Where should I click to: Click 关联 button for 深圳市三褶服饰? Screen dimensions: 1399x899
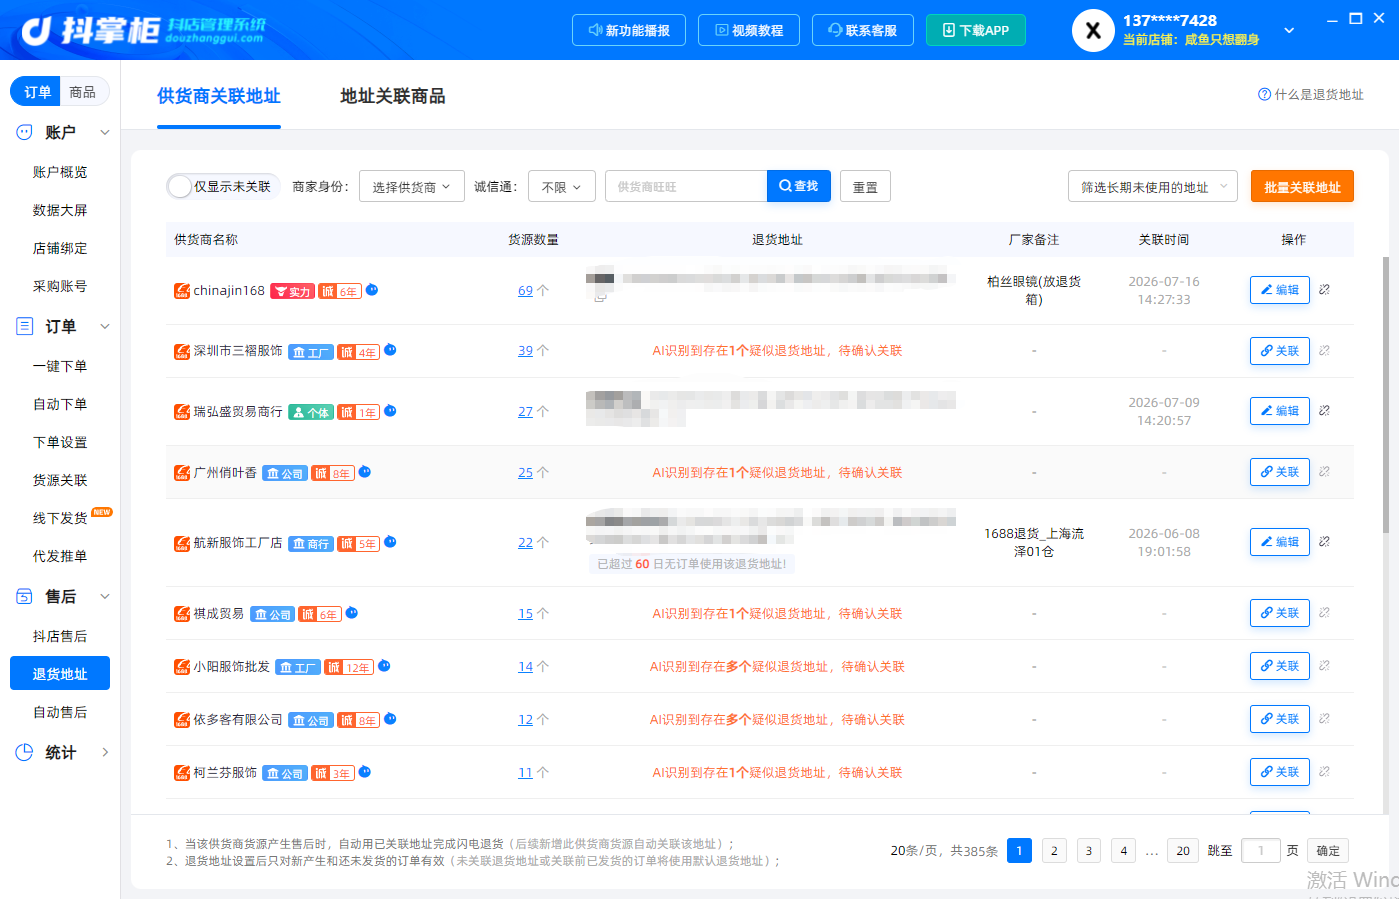point(1280,351)
